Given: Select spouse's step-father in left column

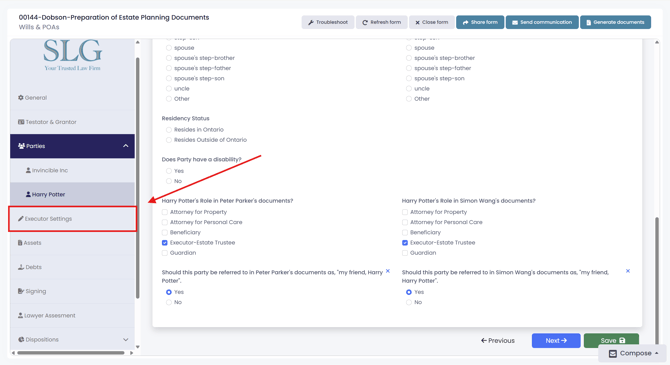Looking at the screenshot, I should point(169,68).
